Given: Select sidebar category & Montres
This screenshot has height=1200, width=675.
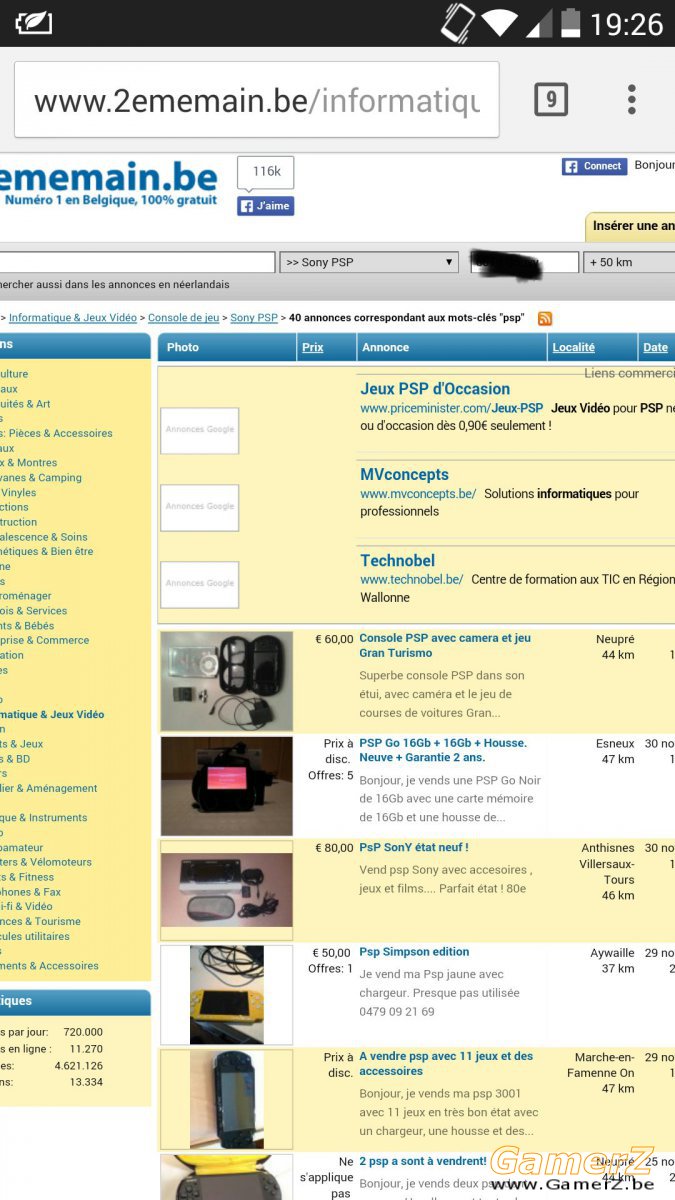Looking at the screenshot, I should coord(29,463).
